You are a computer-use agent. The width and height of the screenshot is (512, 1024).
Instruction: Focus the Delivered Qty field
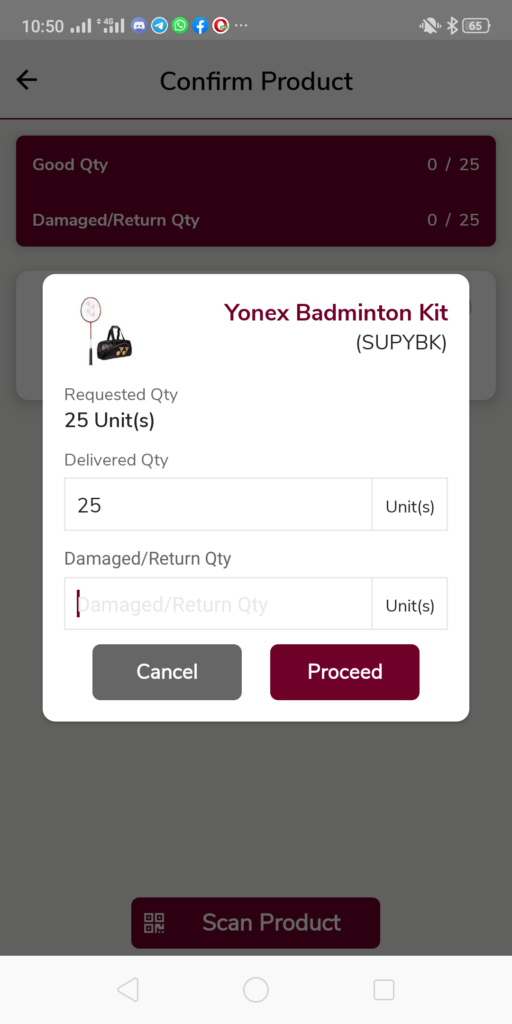[x=218, y=505]
